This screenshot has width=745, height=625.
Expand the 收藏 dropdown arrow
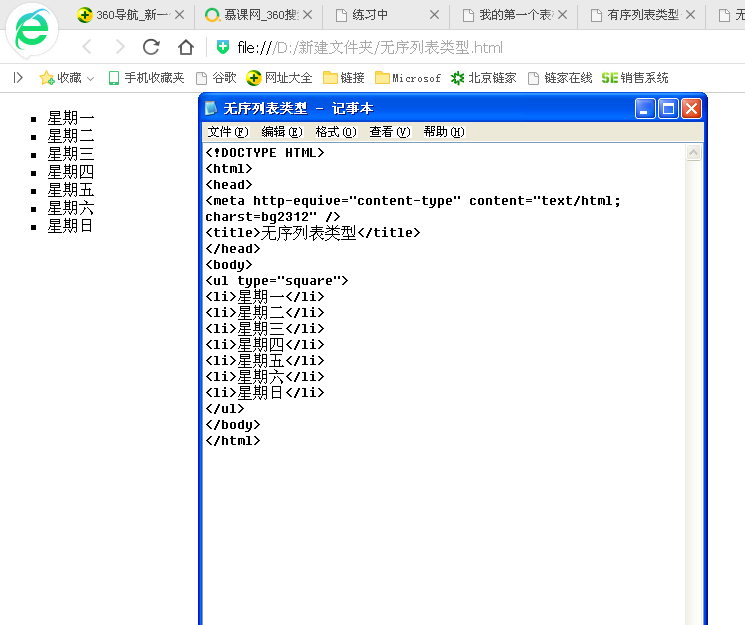tap(91, 78)
